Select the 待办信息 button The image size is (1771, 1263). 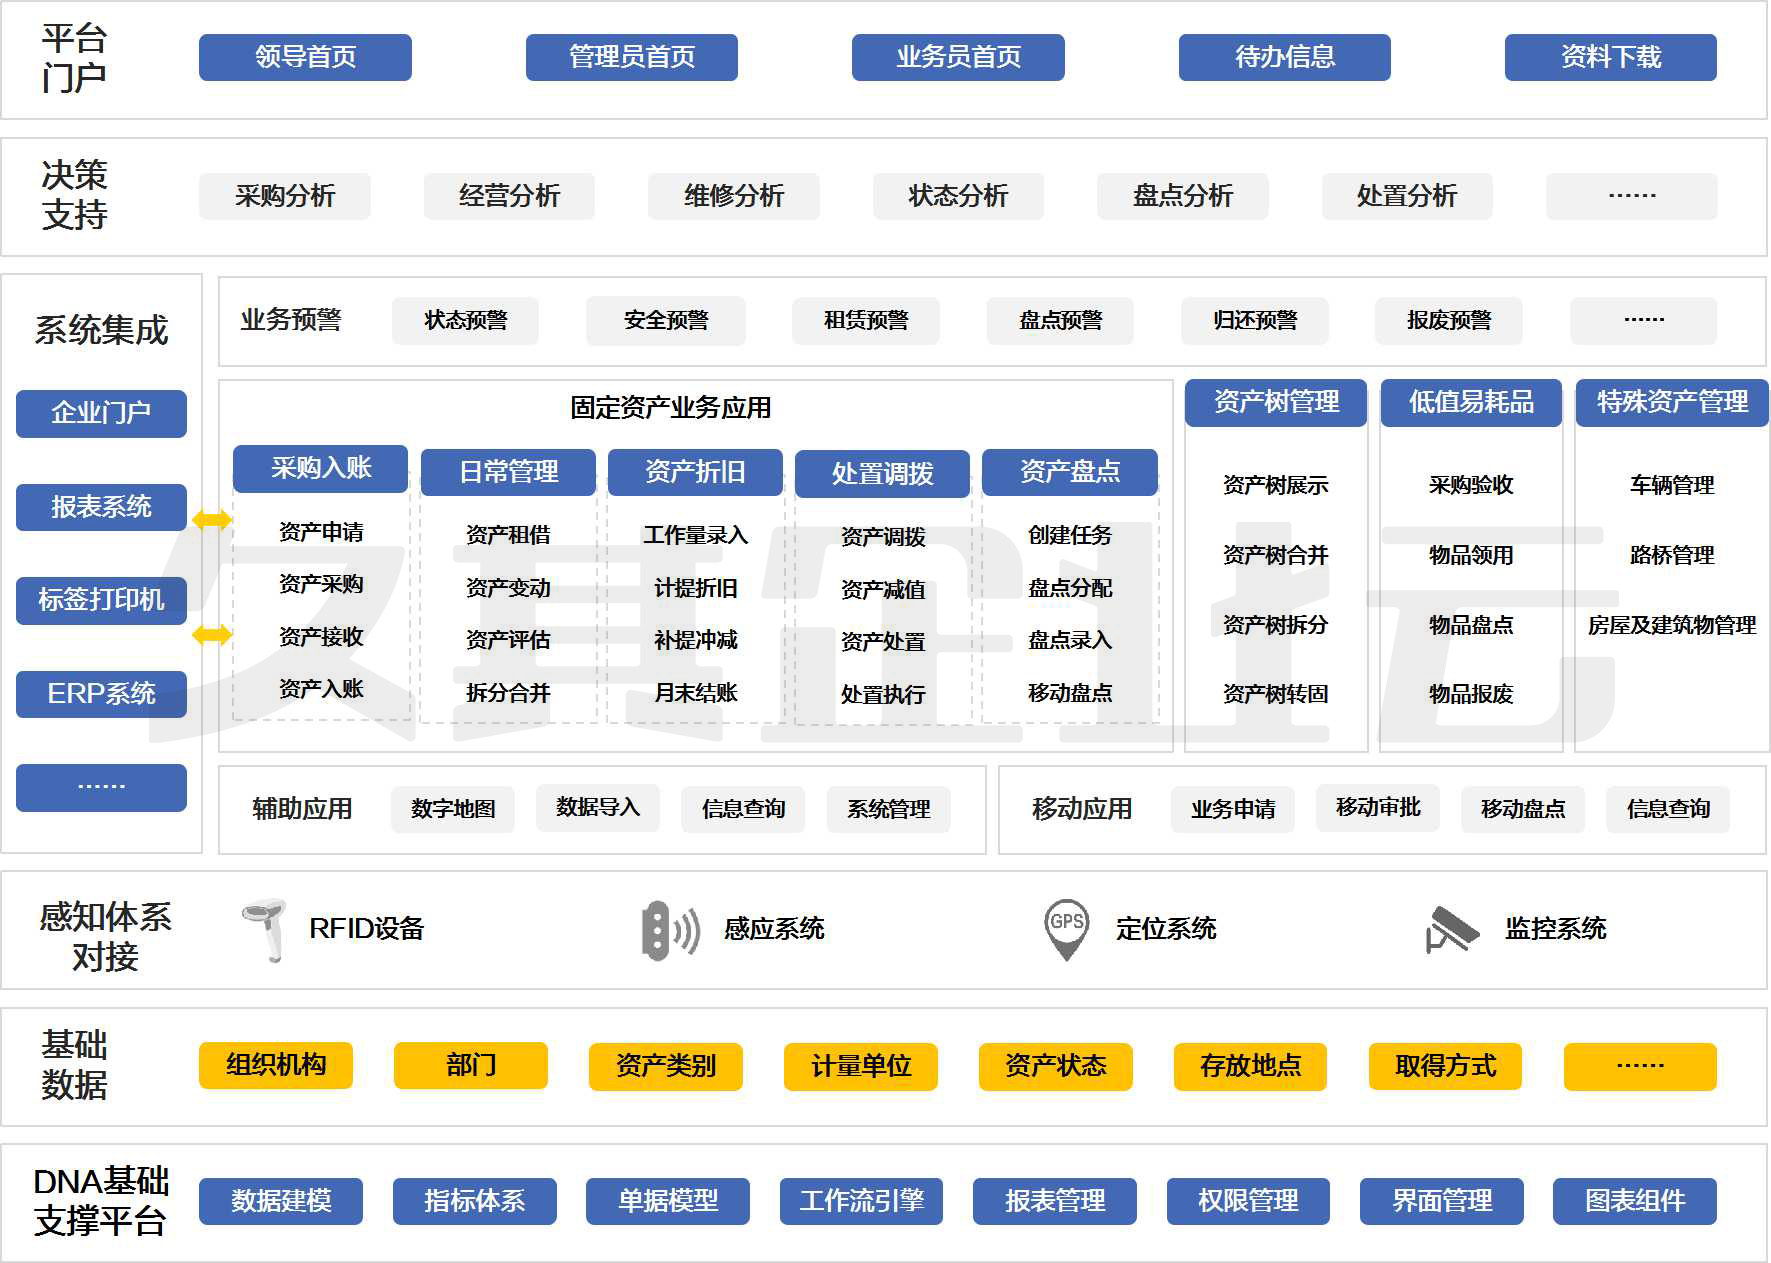(x=1284, y=57)
